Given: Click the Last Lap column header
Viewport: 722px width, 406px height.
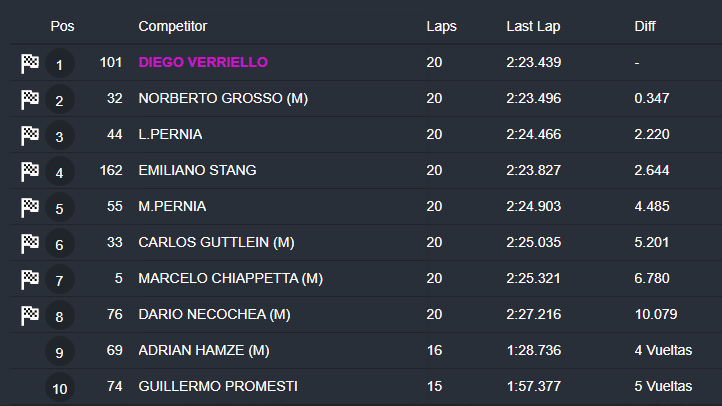Looking at the screenshot, I should (531, 26).
